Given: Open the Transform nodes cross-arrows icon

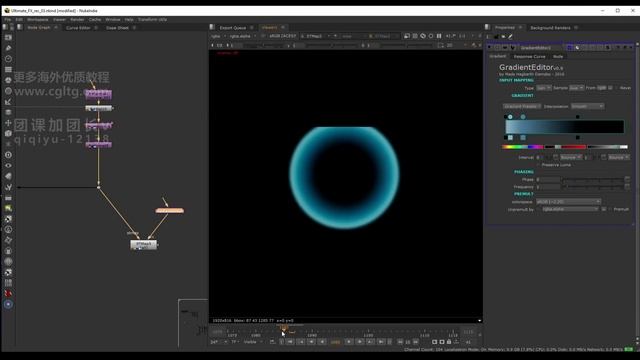Looking at the screenshot, I should point(8,123).
